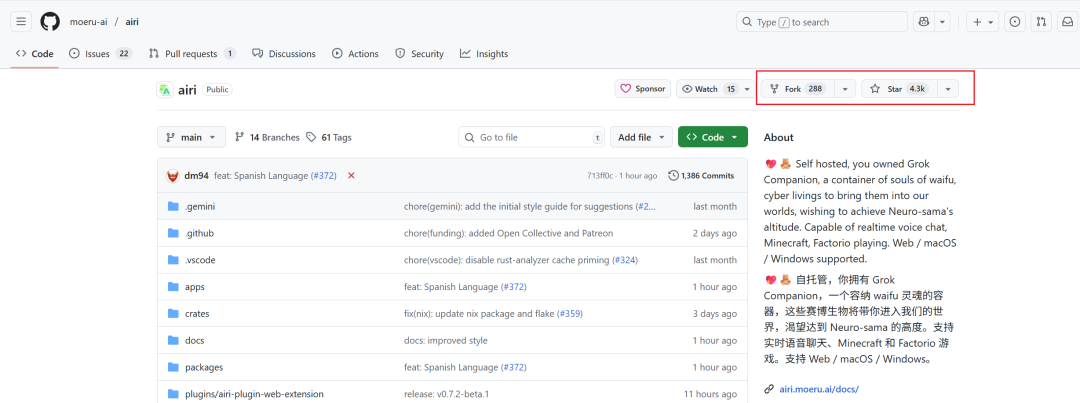View the 1,386 Commits history
Image resolution: width=1080 pixels, height=403 pixels.
(x=701, y=176)
